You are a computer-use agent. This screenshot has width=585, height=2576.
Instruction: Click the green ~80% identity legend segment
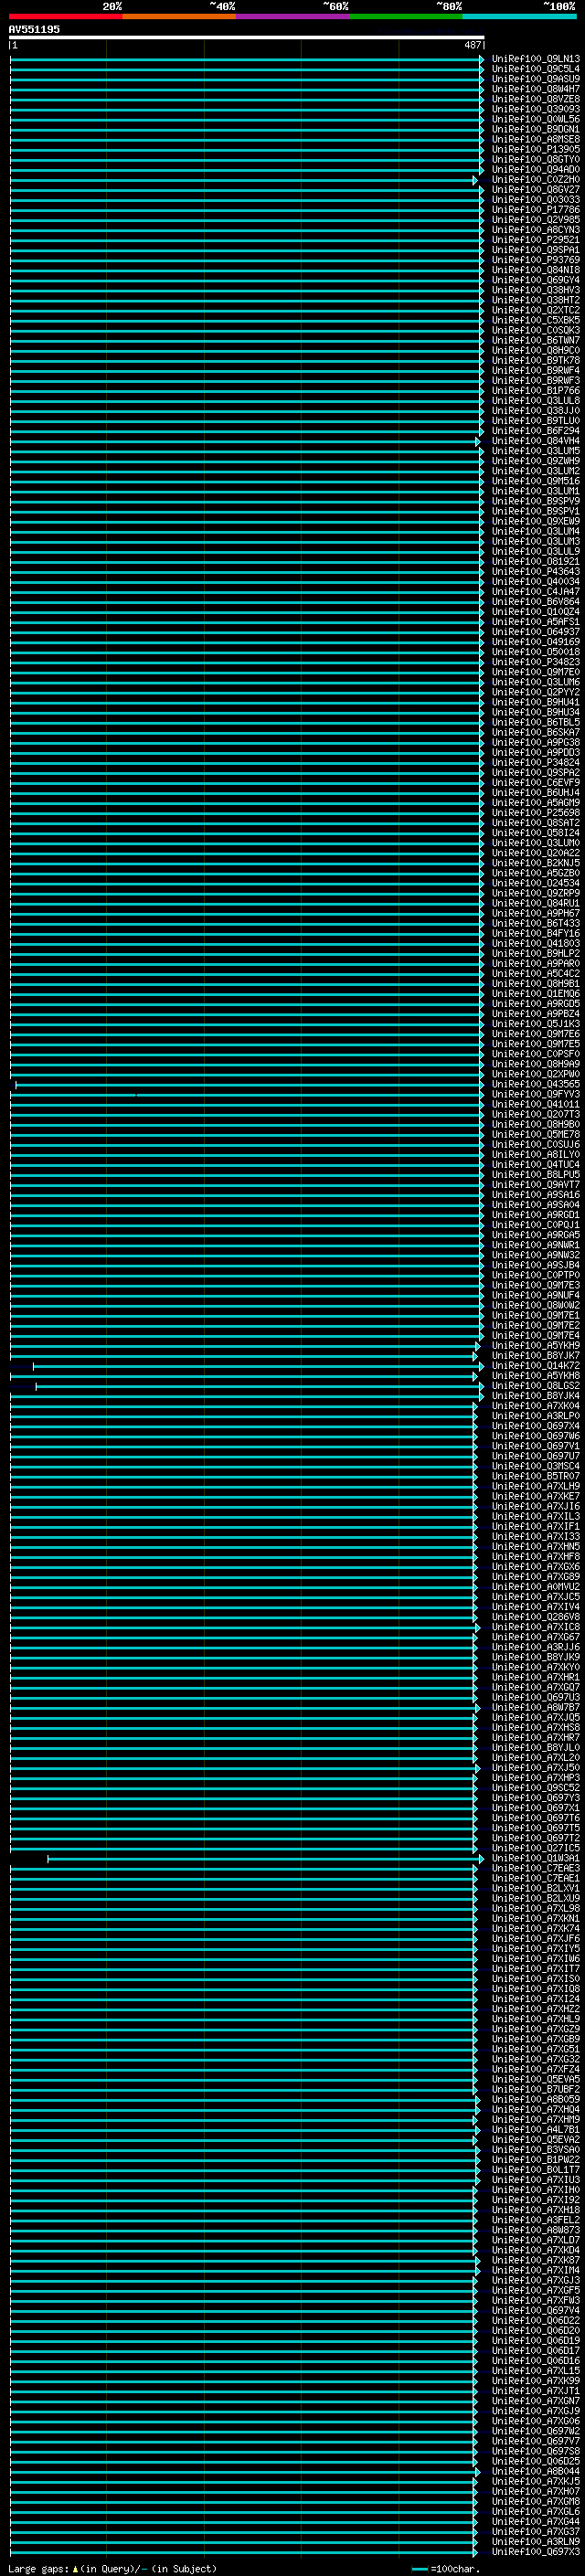(x=406, y=16)
